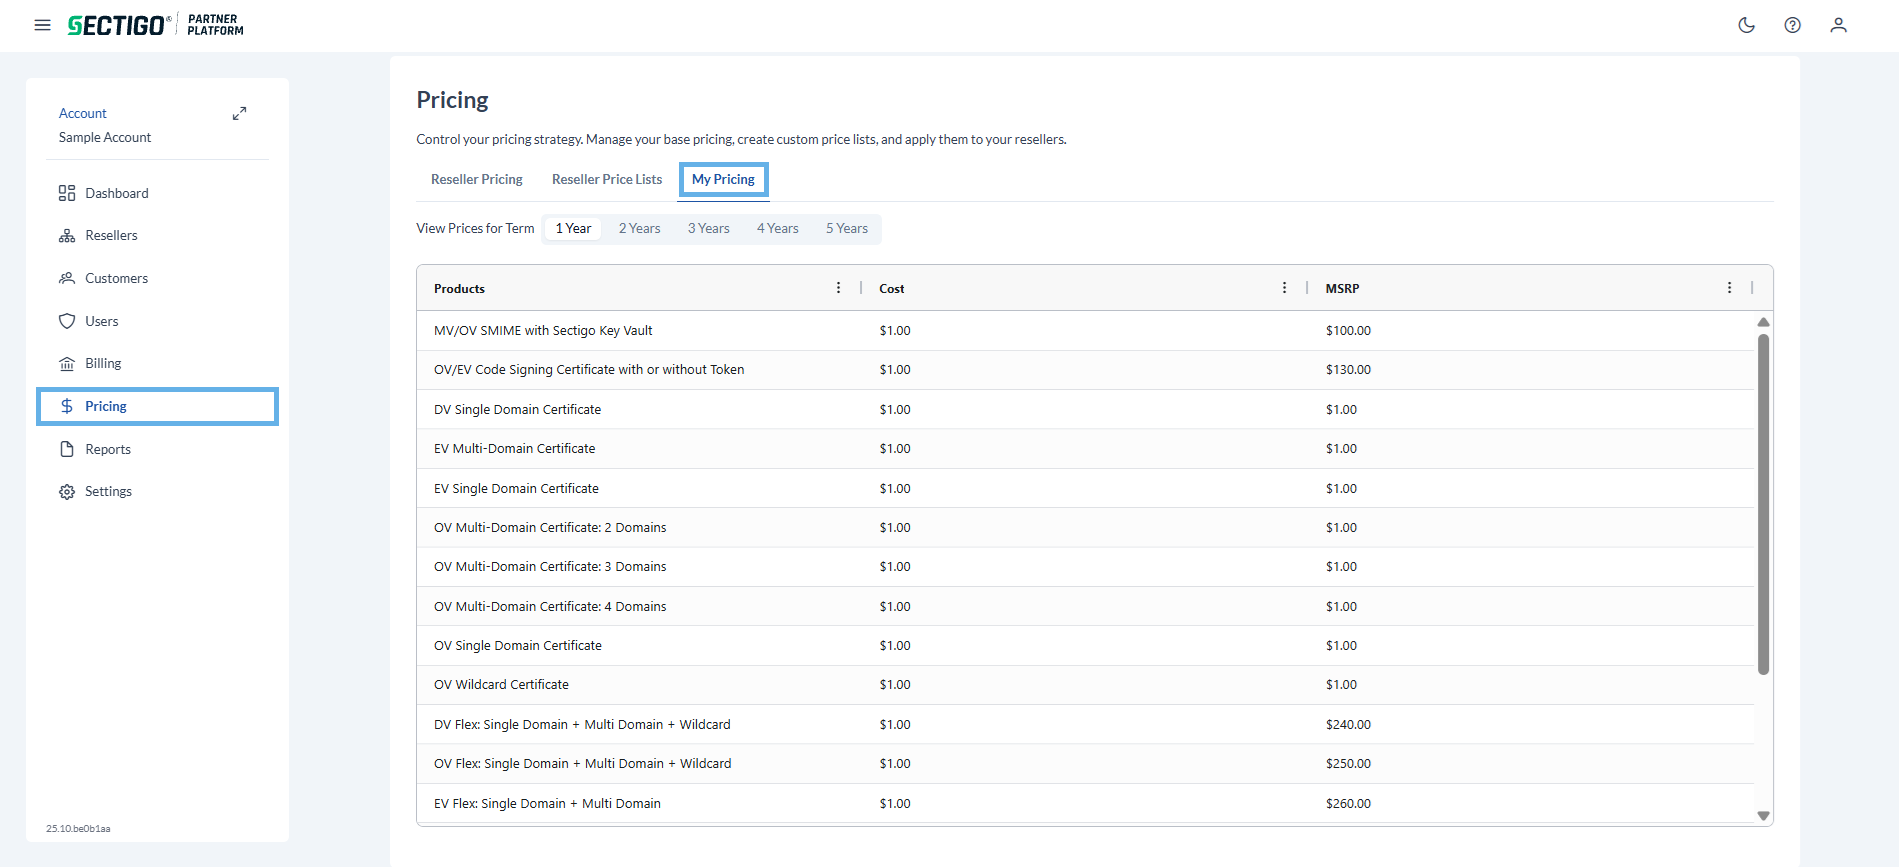Select OV Multi-Domain Certificate: 3 Domains row

point(1086,567)
